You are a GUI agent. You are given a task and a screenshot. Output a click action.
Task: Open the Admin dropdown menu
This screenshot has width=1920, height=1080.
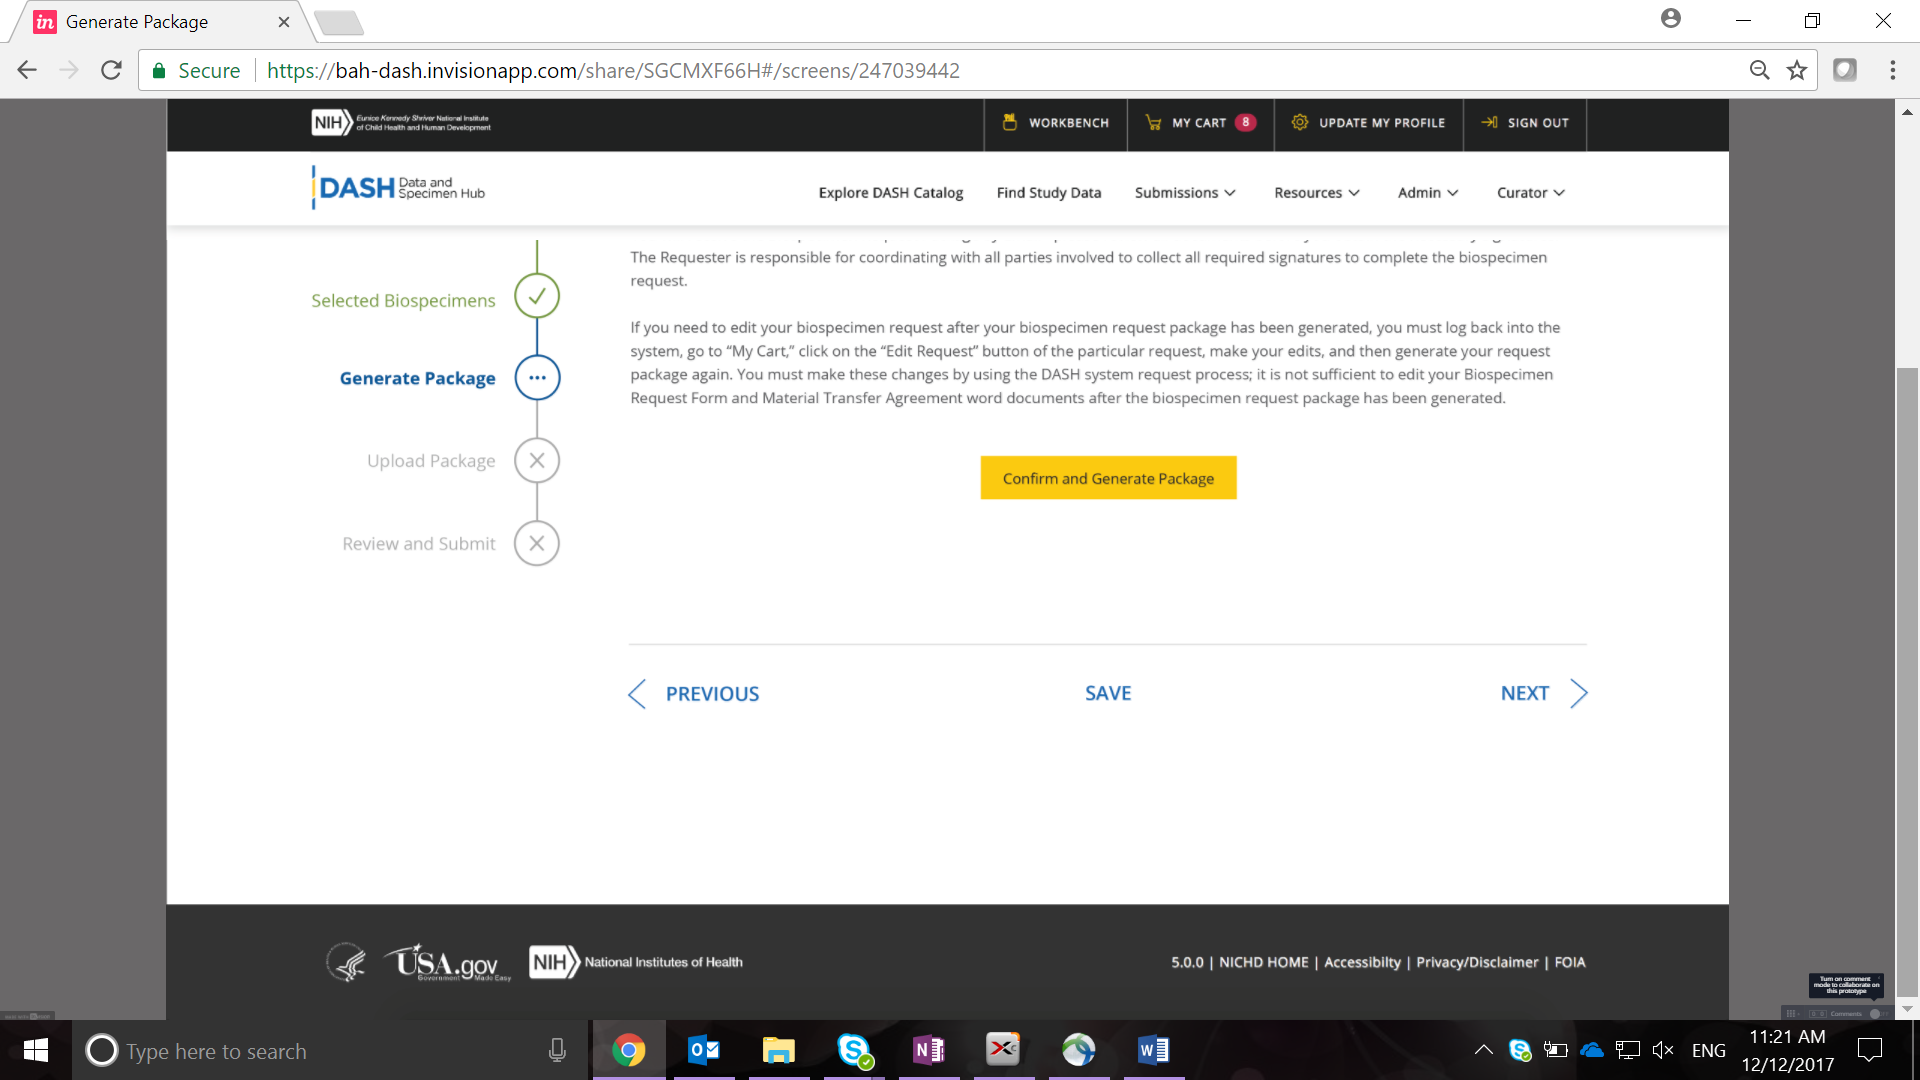tap(1427, 193)
